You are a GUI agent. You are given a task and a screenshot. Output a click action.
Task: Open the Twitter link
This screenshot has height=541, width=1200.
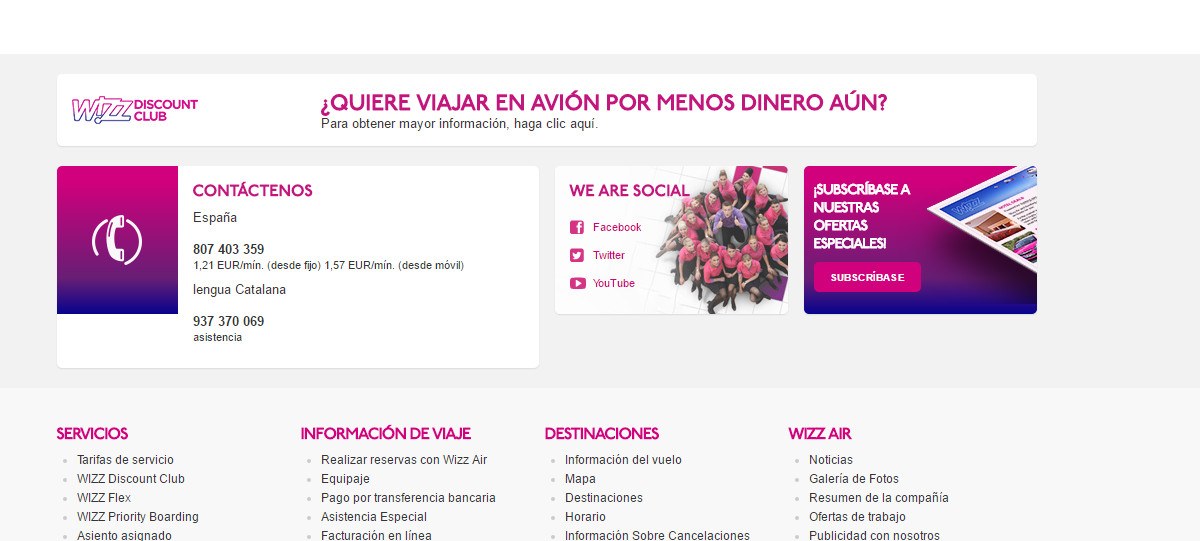[x=609, y=255]
